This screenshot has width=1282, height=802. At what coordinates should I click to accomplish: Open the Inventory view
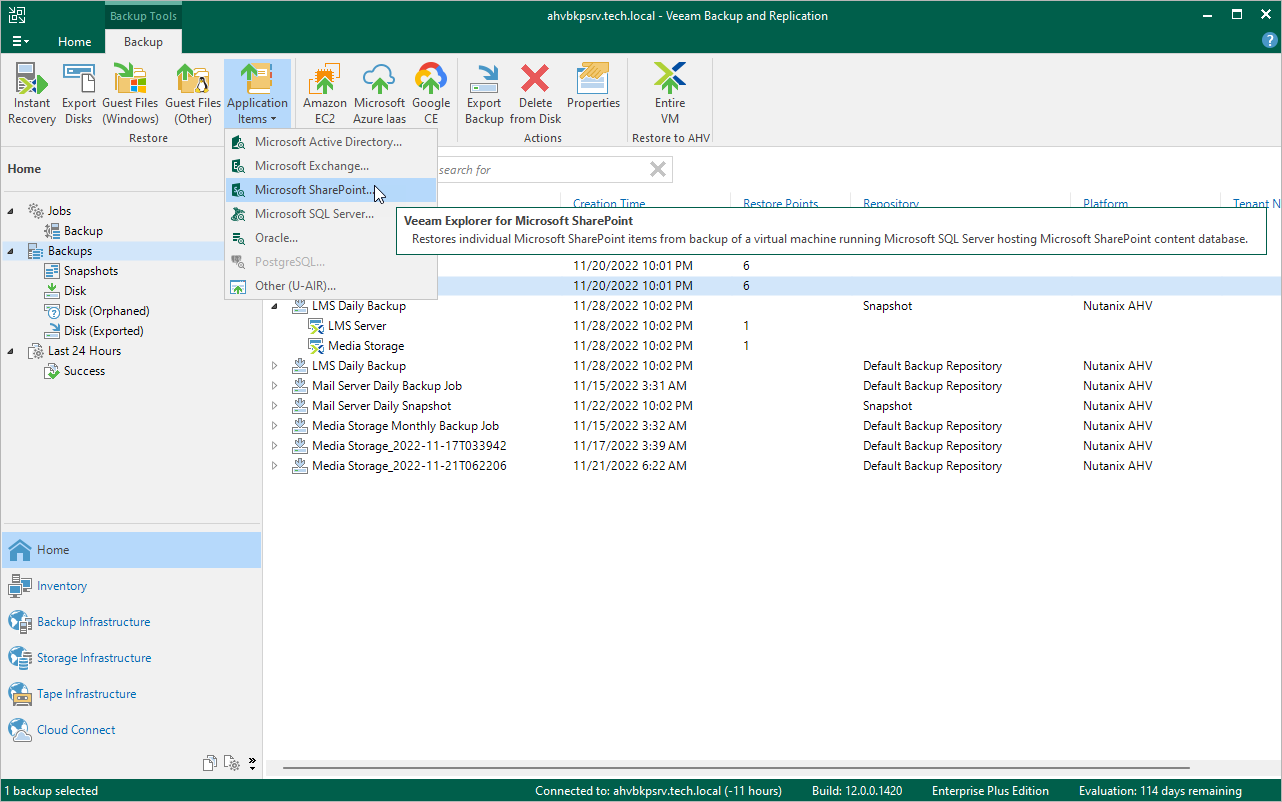point(131,586)
